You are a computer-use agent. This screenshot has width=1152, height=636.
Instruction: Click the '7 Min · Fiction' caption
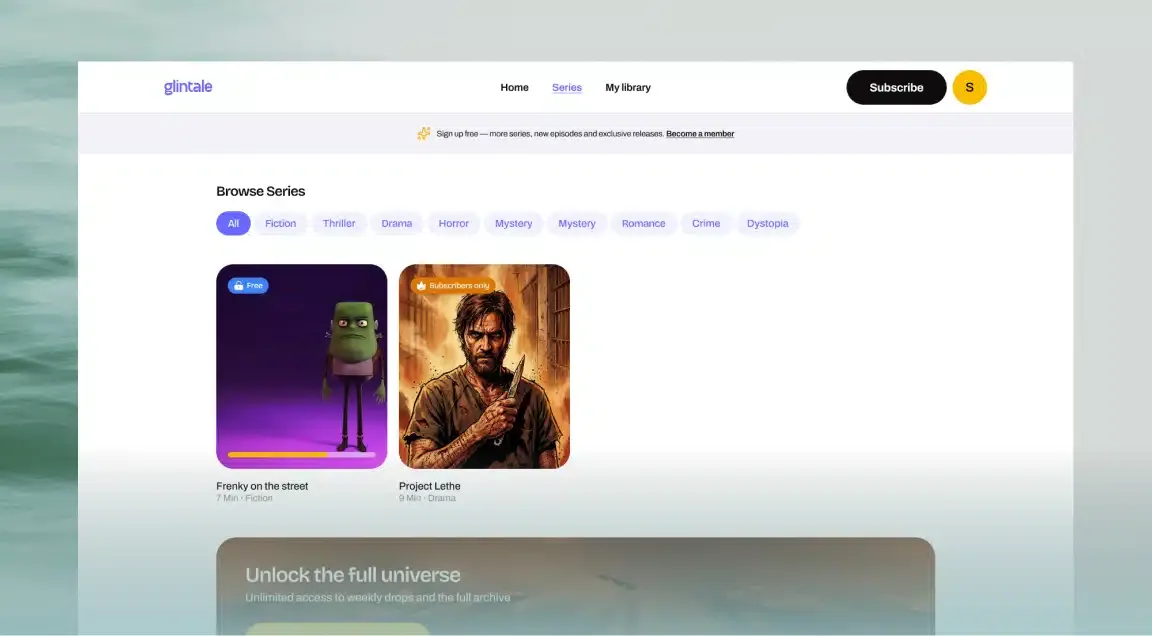245,498
